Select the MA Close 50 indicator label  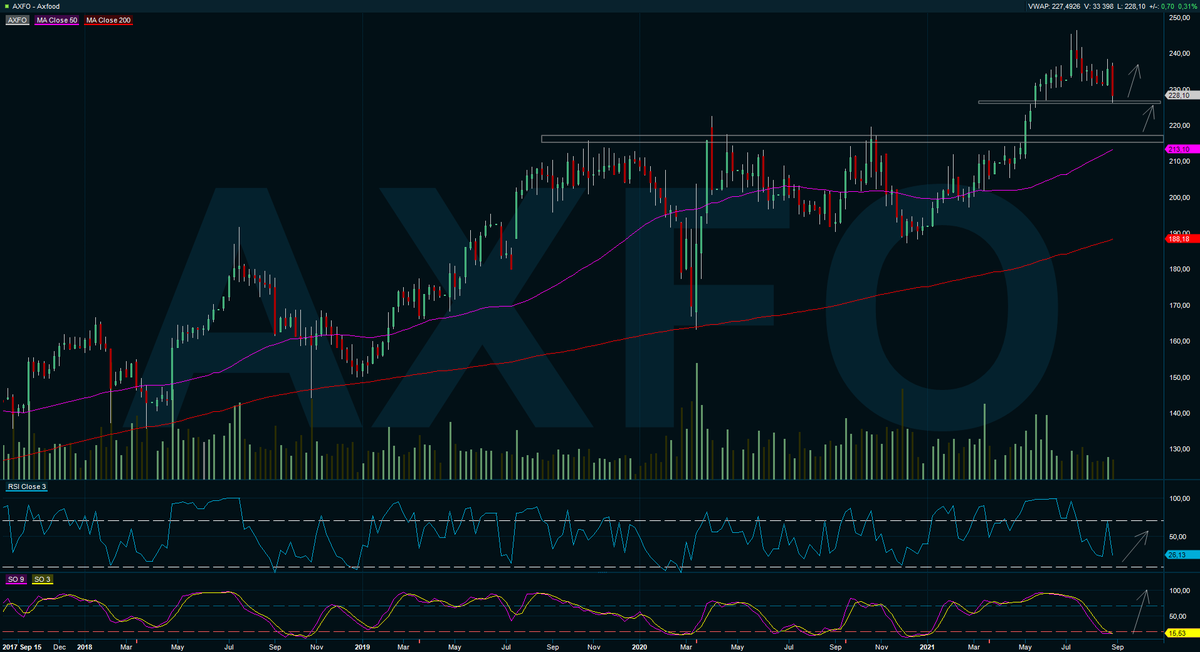pyautogui.click(x=56, y=20)
